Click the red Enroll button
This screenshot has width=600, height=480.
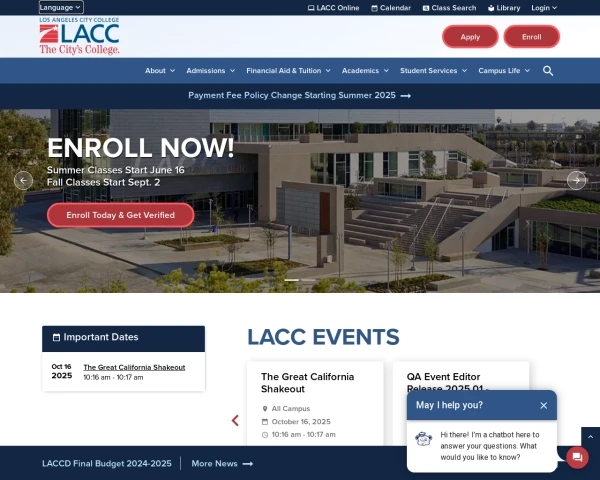tap(532, 37)
